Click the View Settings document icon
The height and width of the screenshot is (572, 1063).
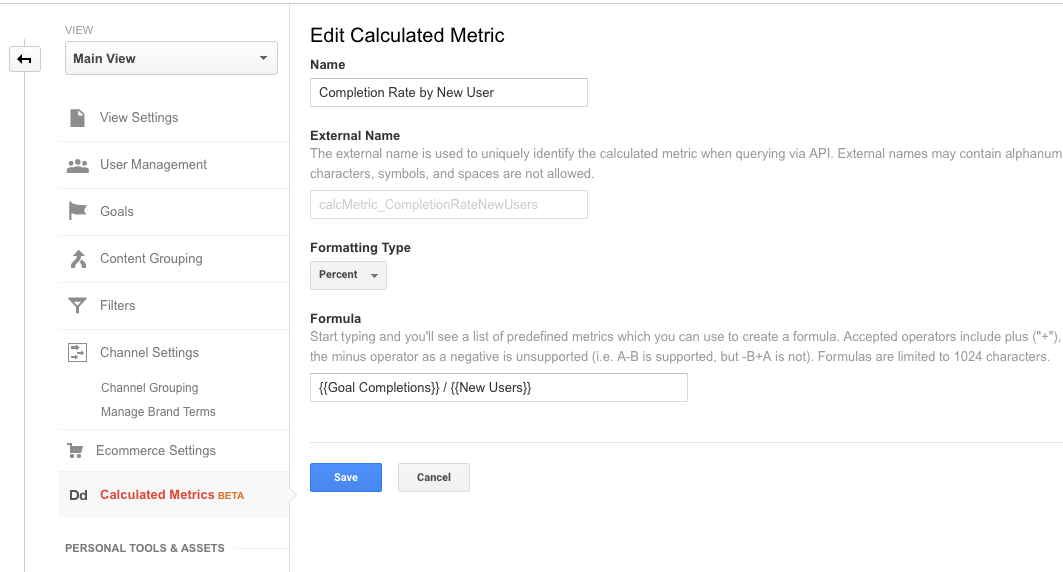(x=77, y=118)
